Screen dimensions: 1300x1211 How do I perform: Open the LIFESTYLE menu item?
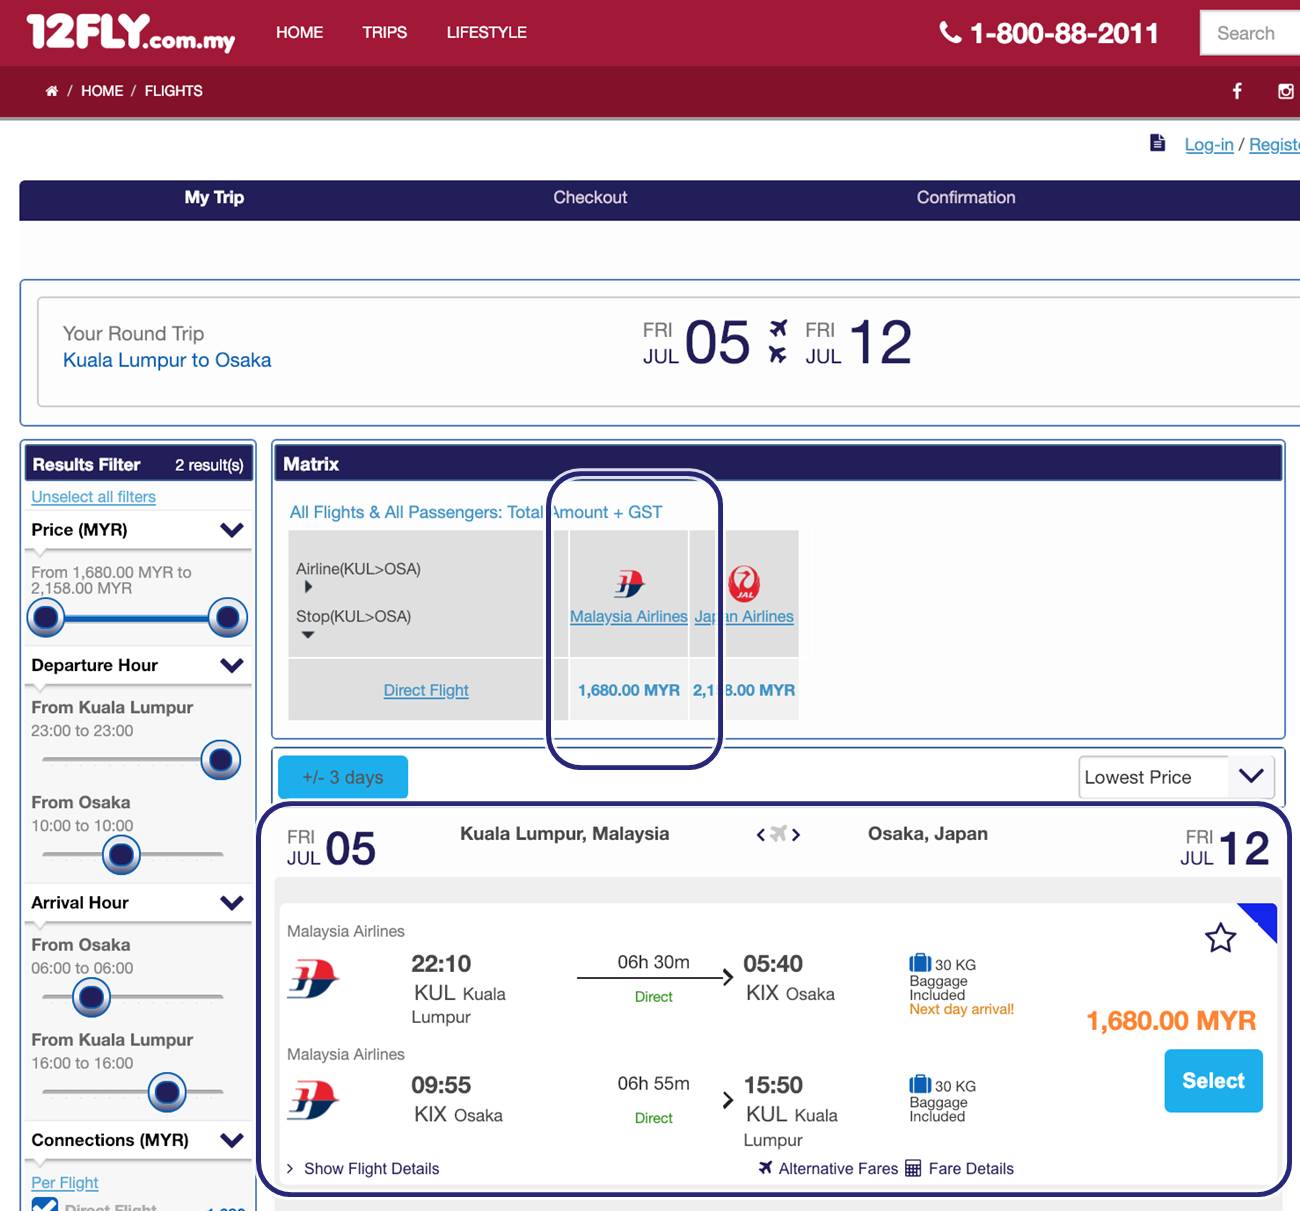point(486,33)
